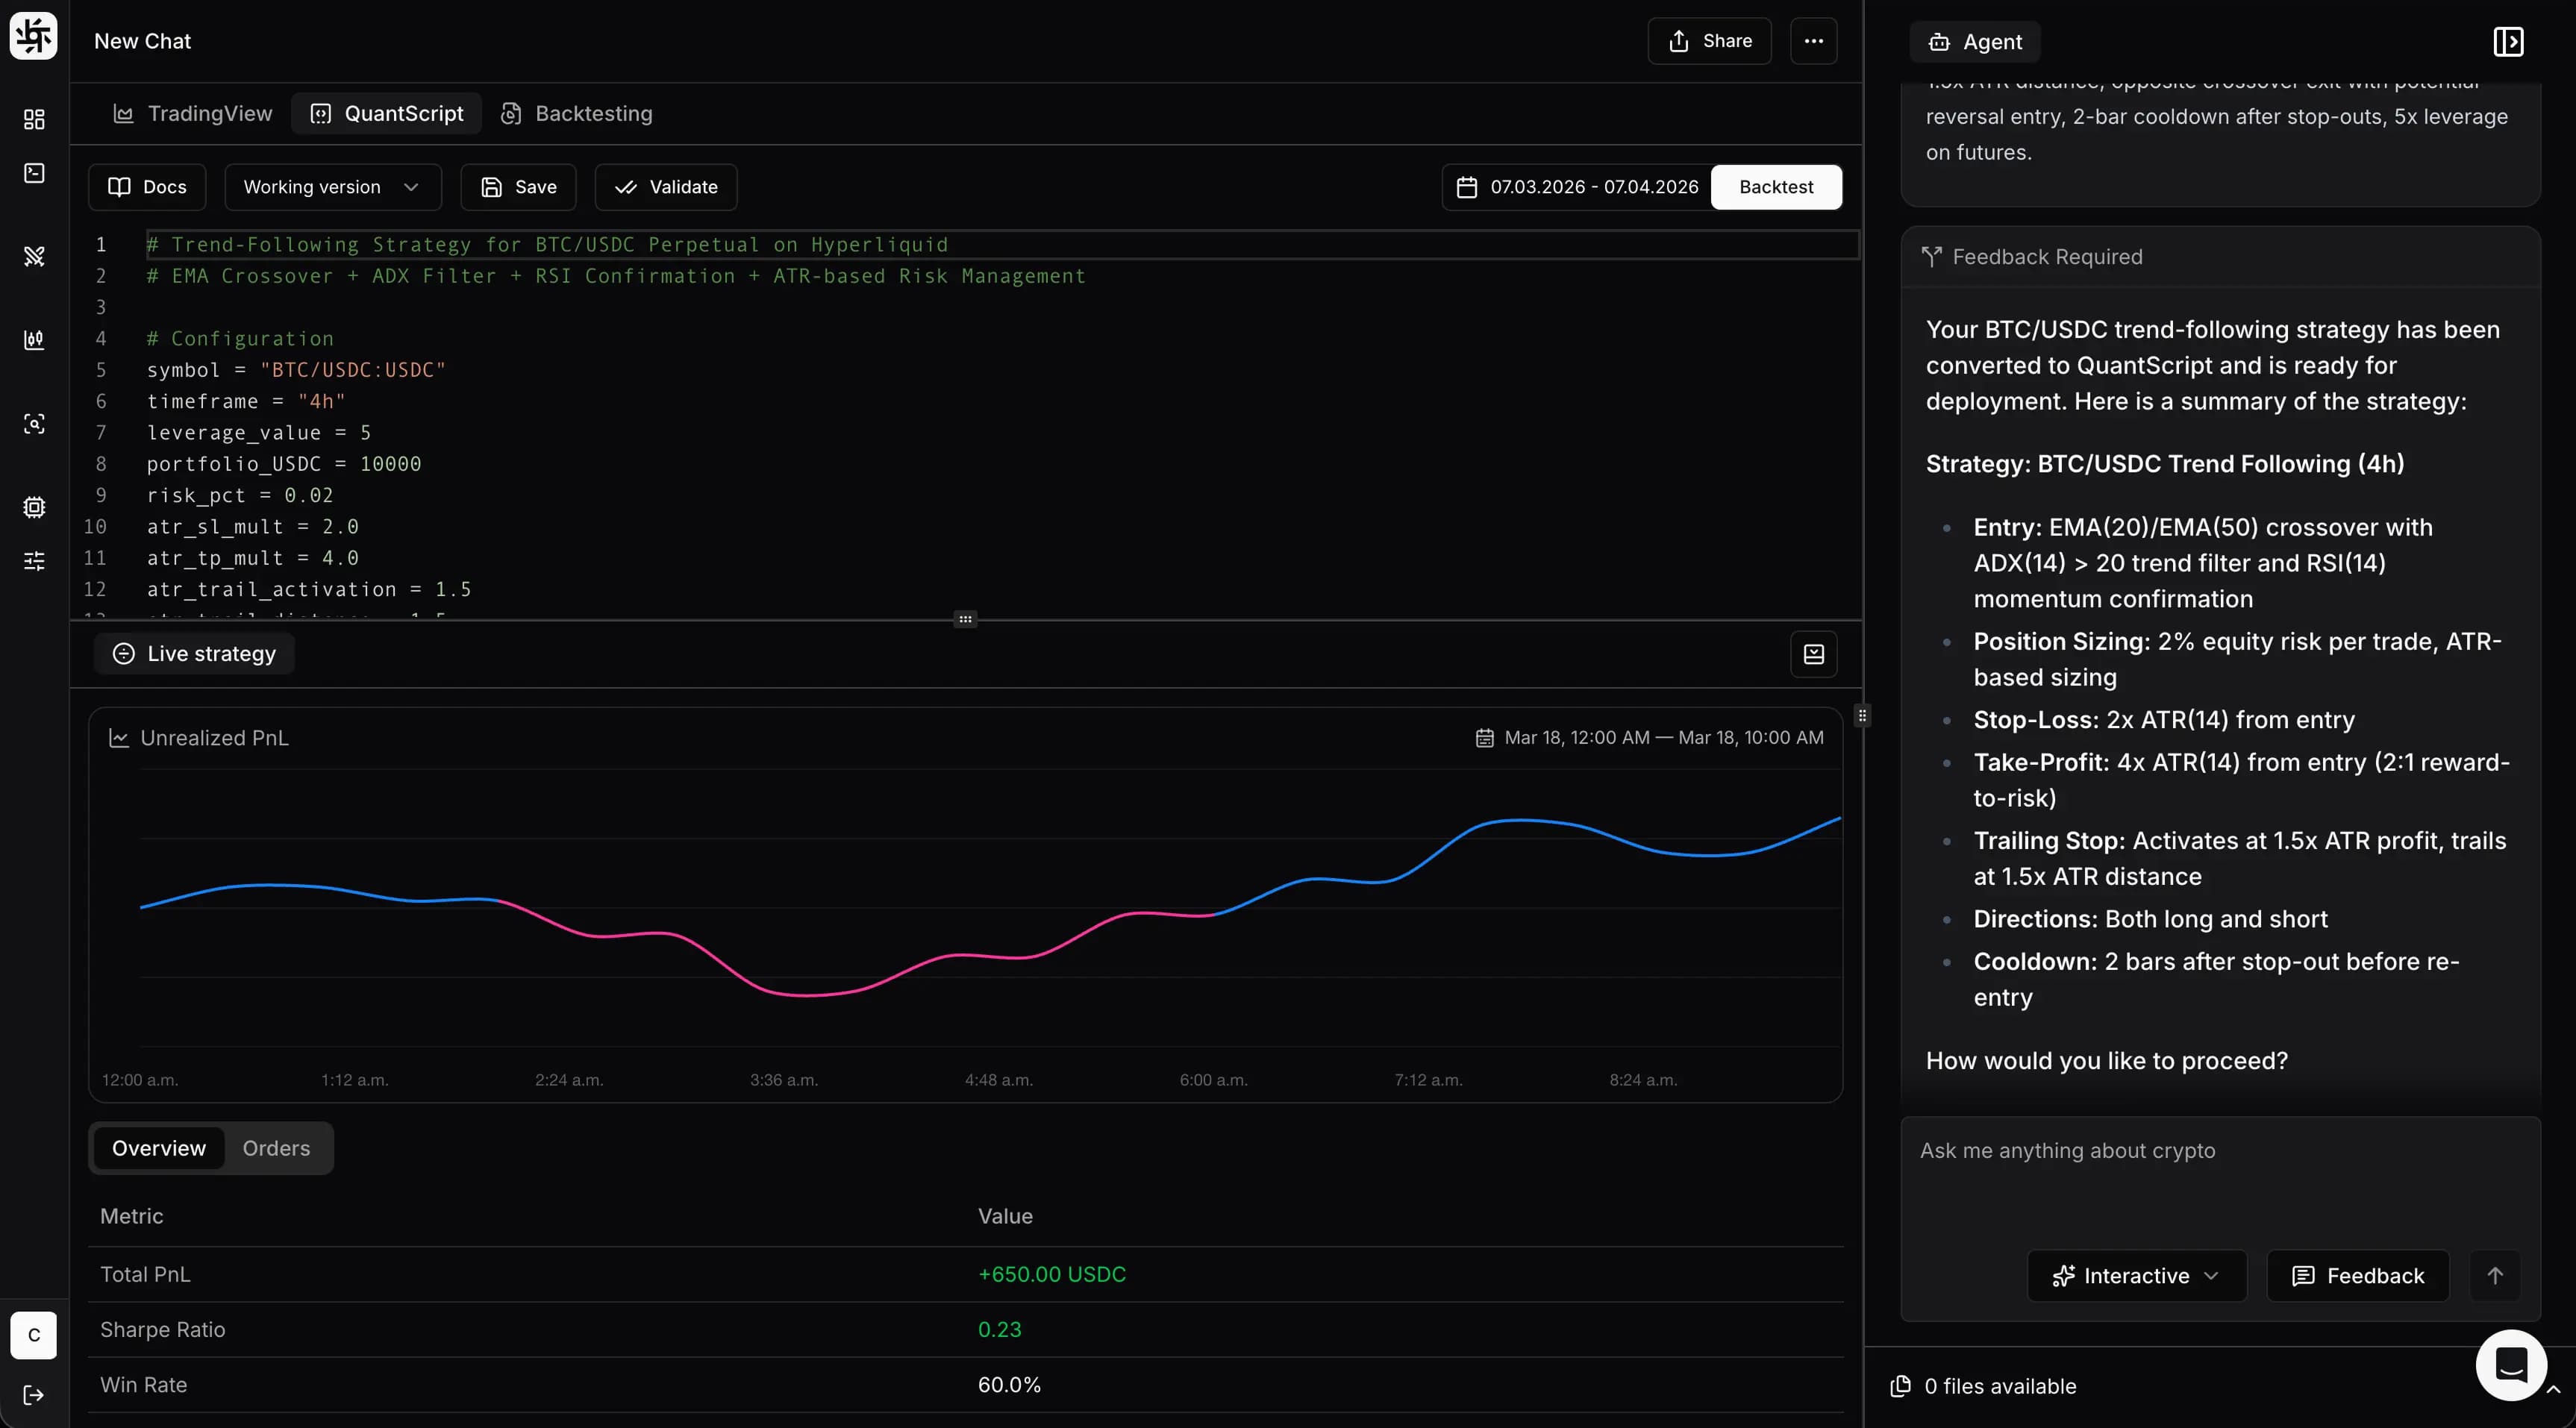Click the Total PnL value +650.00 USDC
Viewport: 2576px width, 1428px height.
pyautogui.click(x=1051, y=1274)
